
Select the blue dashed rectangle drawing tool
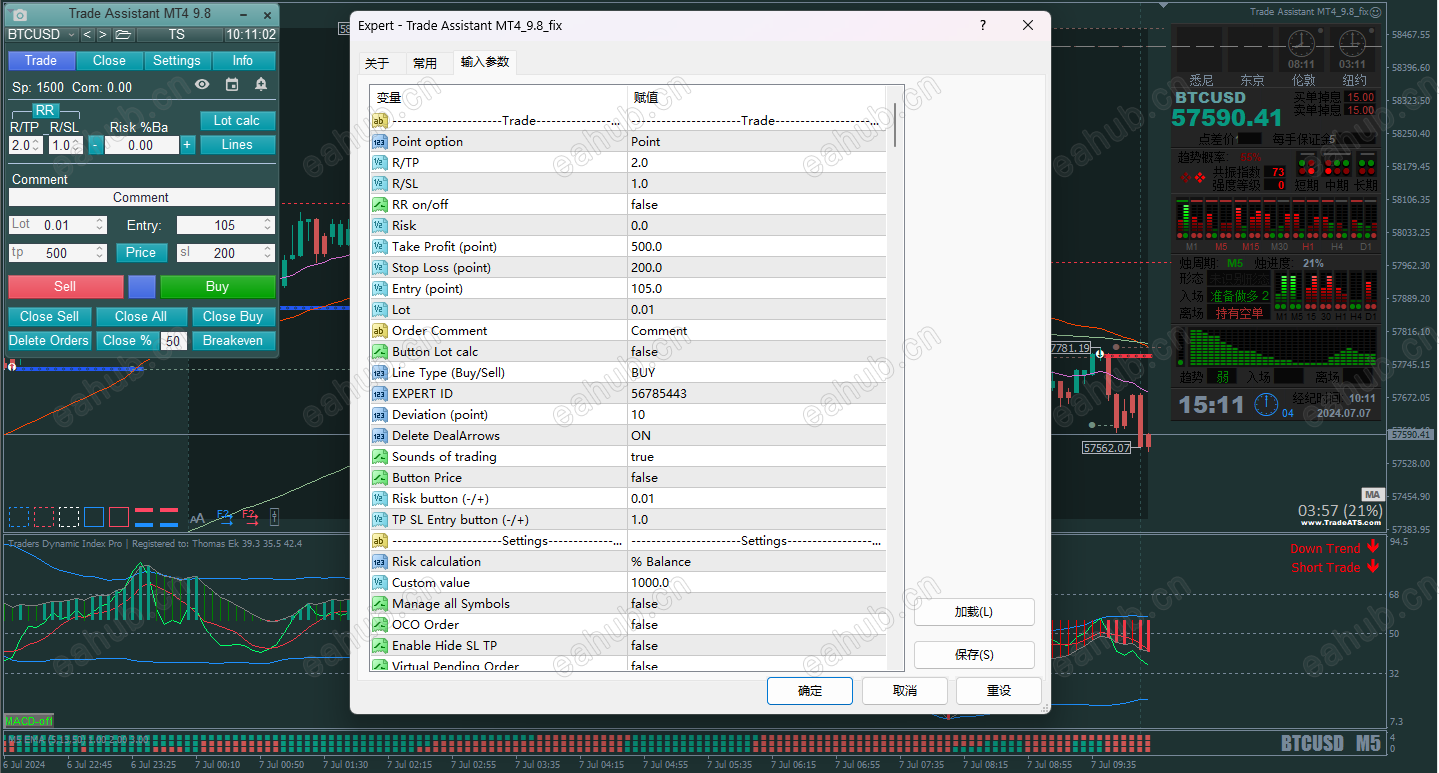19,517
